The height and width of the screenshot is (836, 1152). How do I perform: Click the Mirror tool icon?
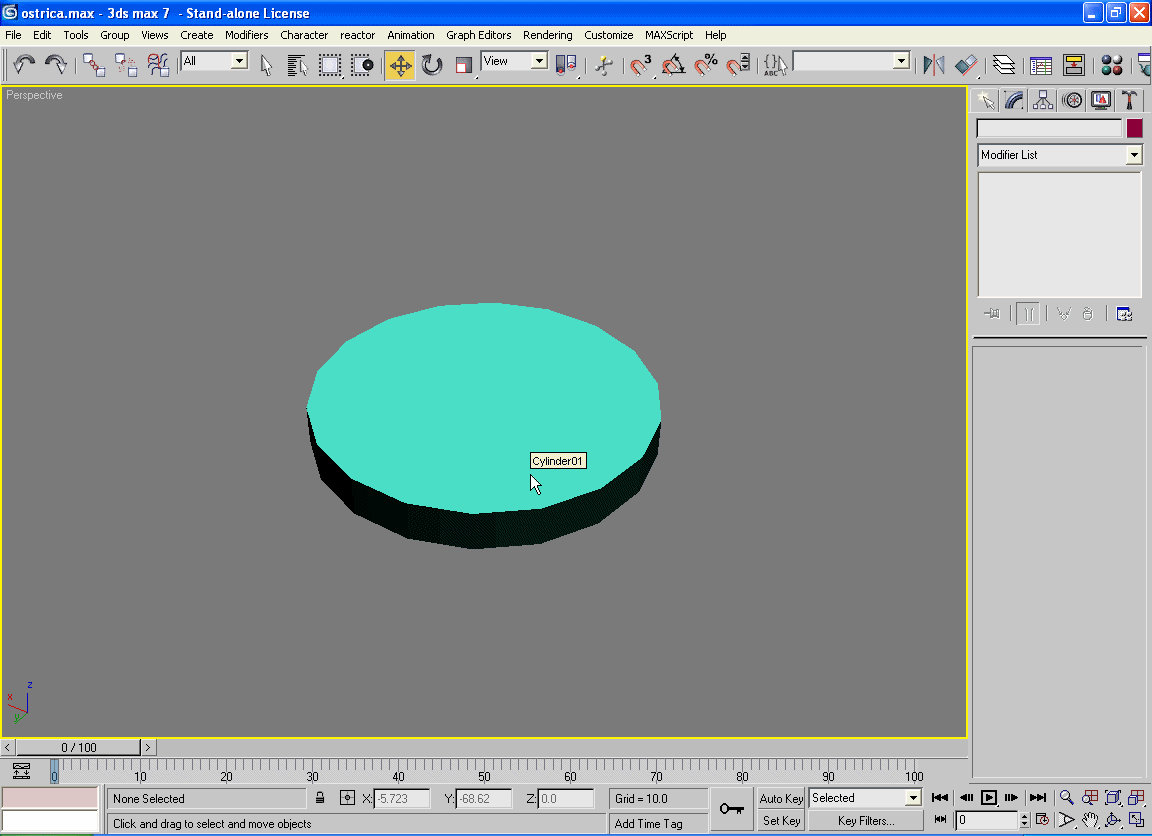coord(933,66)
